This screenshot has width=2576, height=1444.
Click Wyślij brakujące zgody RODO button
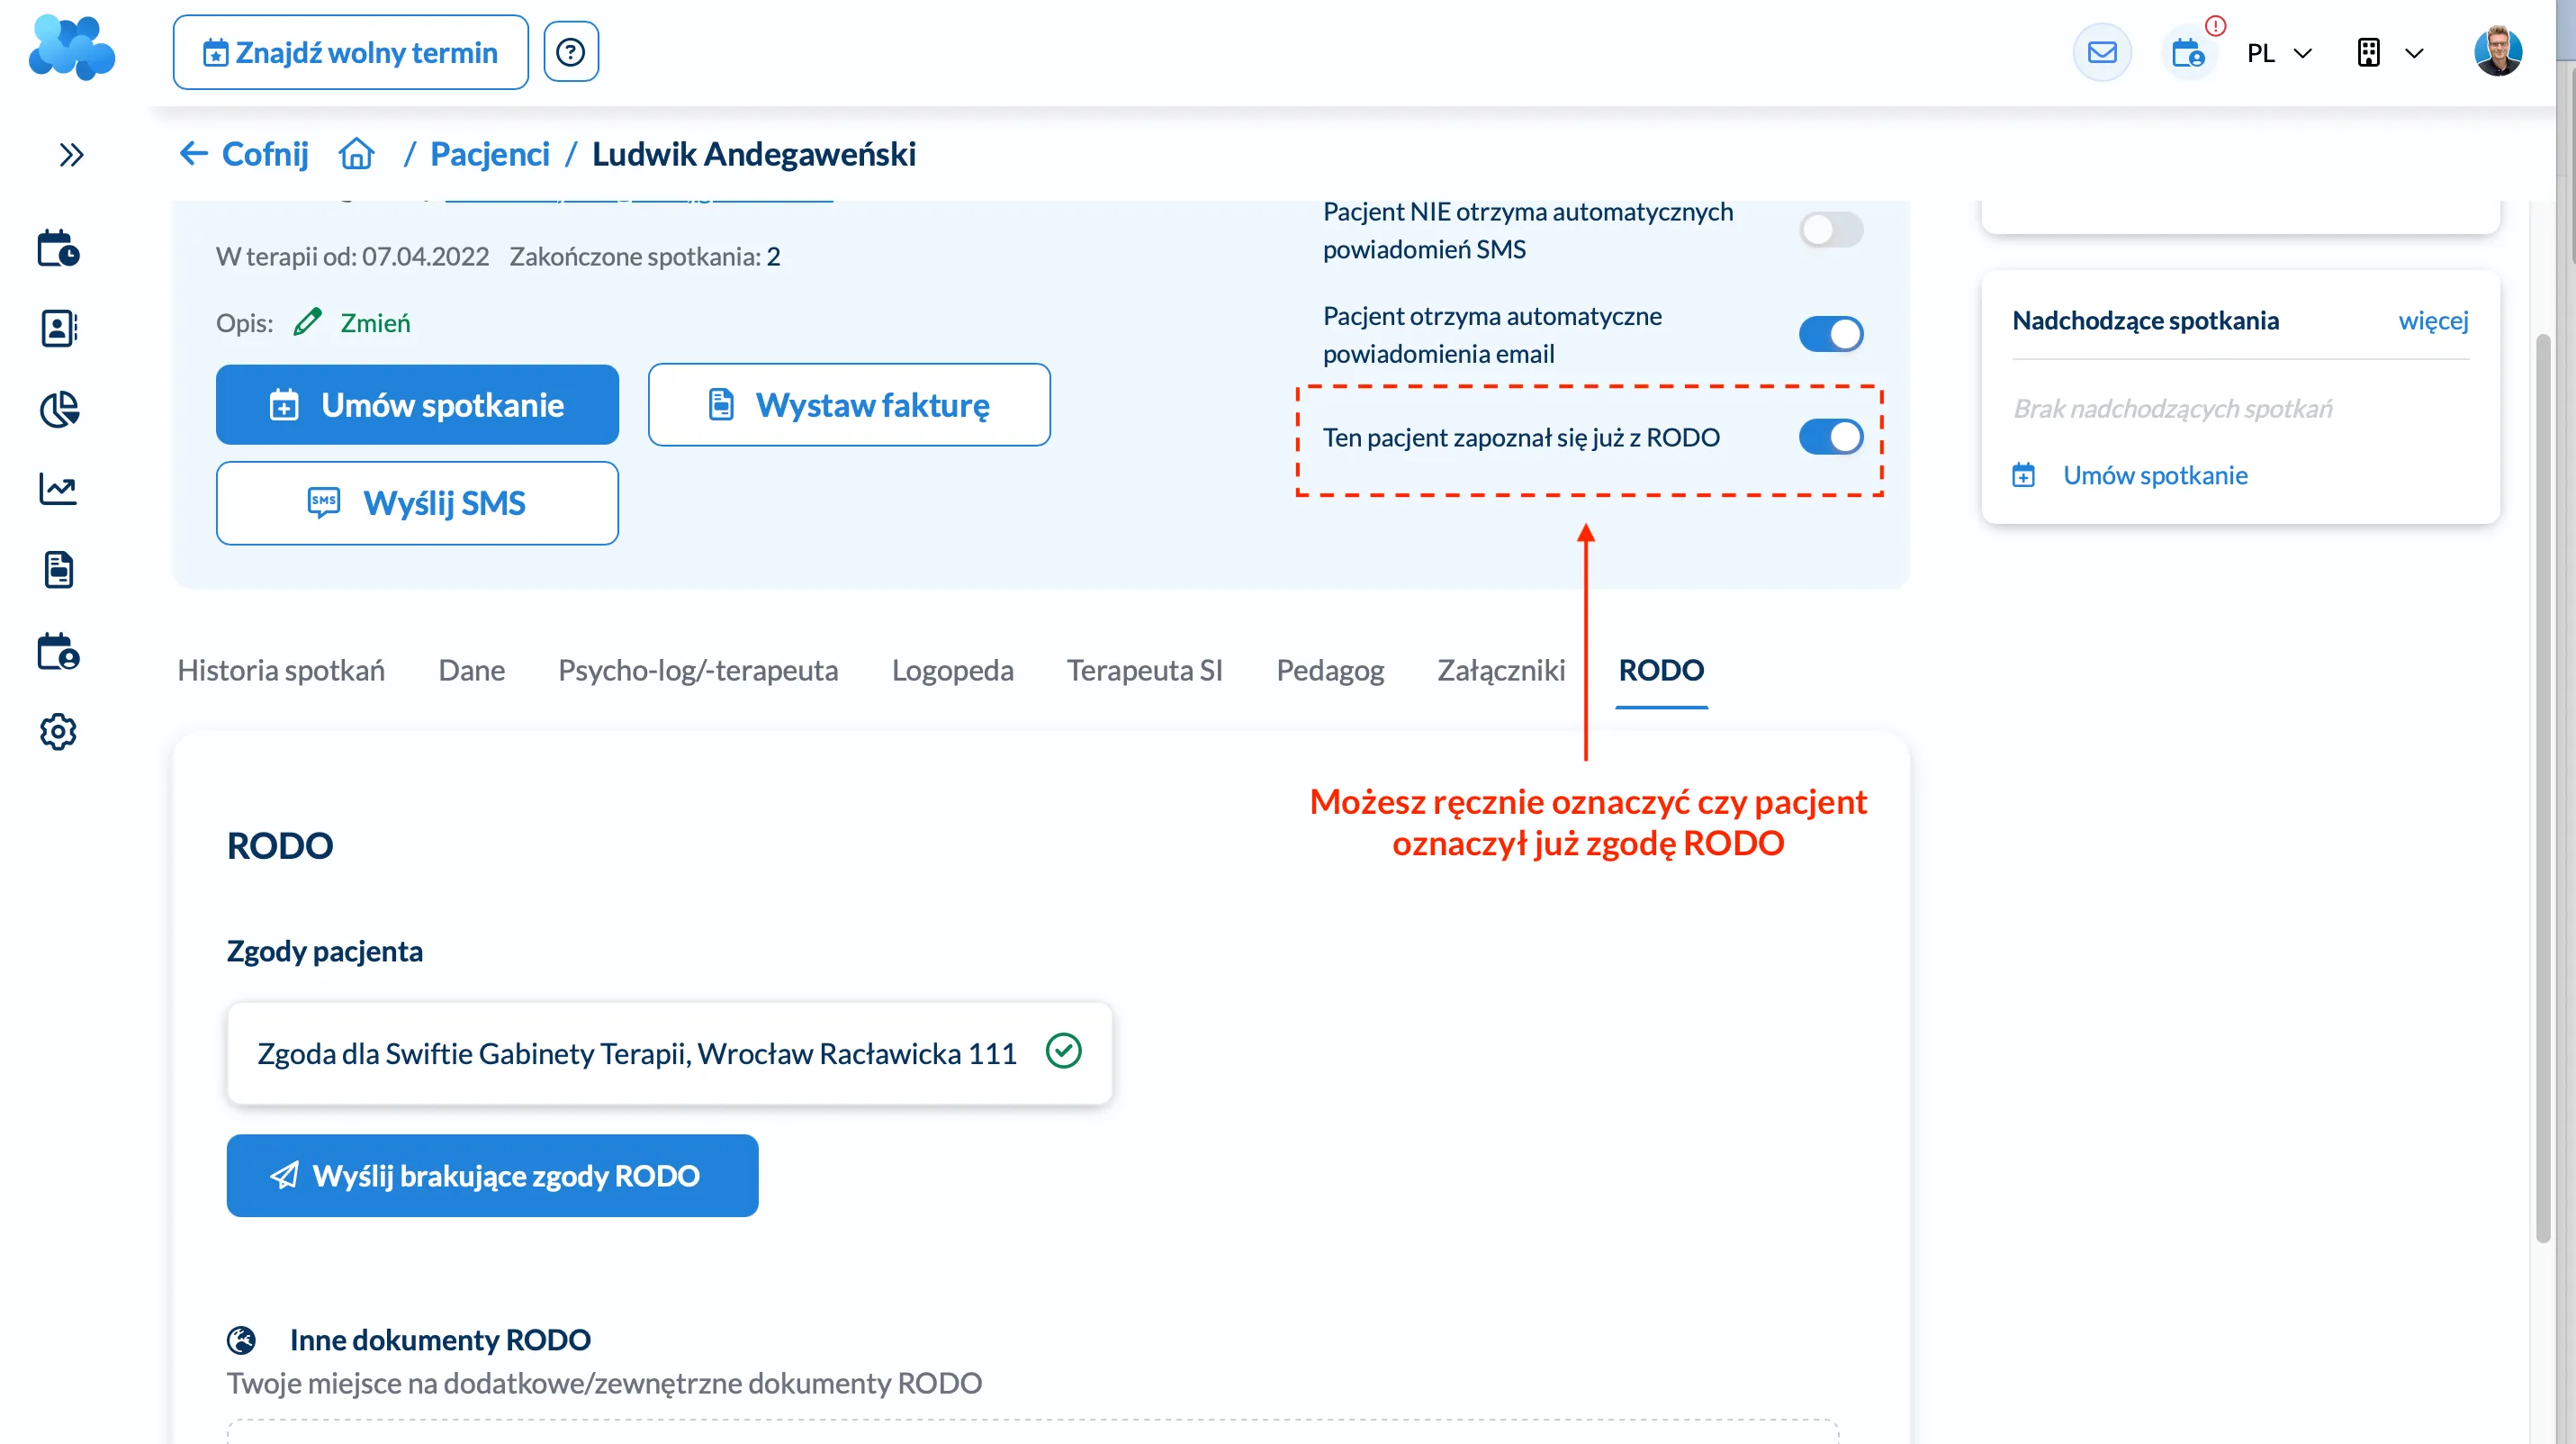(x=492, y=1175)
